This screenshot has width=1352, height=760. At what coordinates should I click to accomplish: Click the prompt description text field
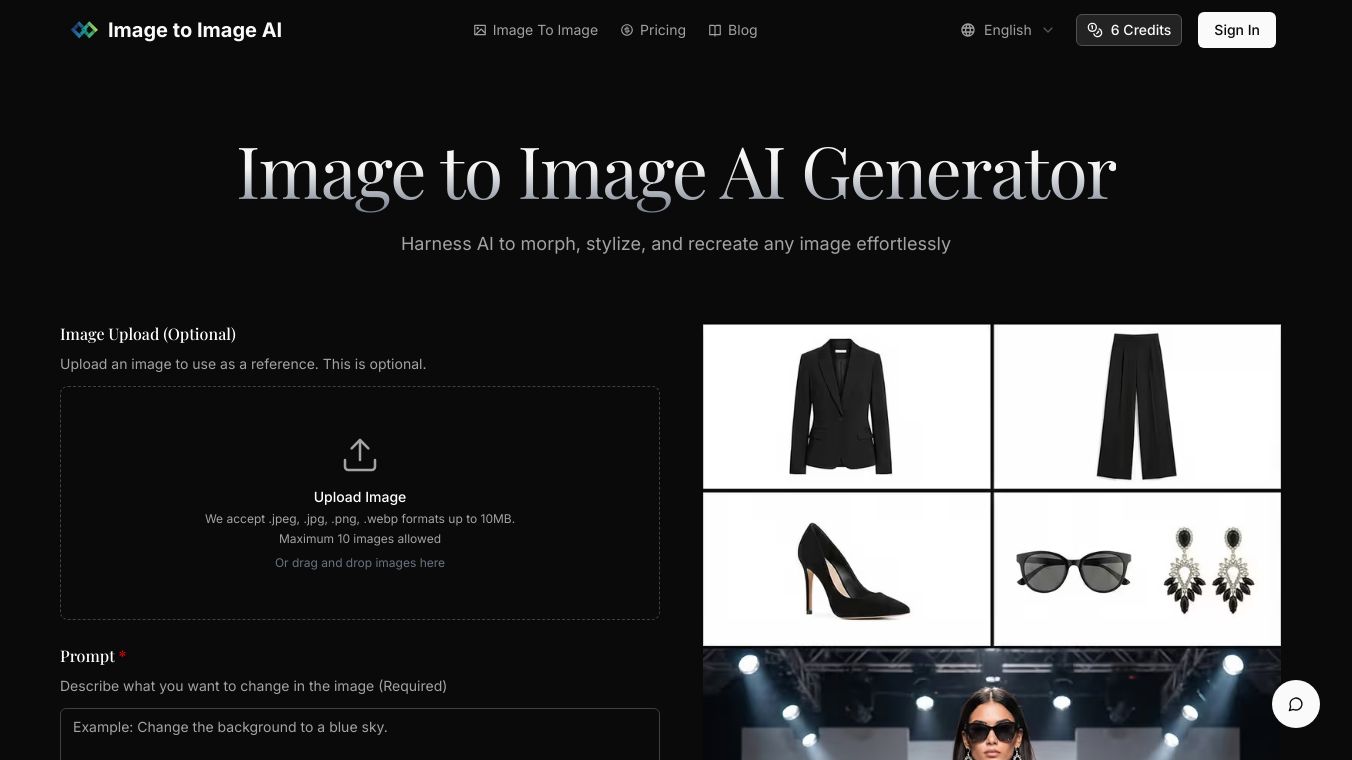click(x=360, y=734)
